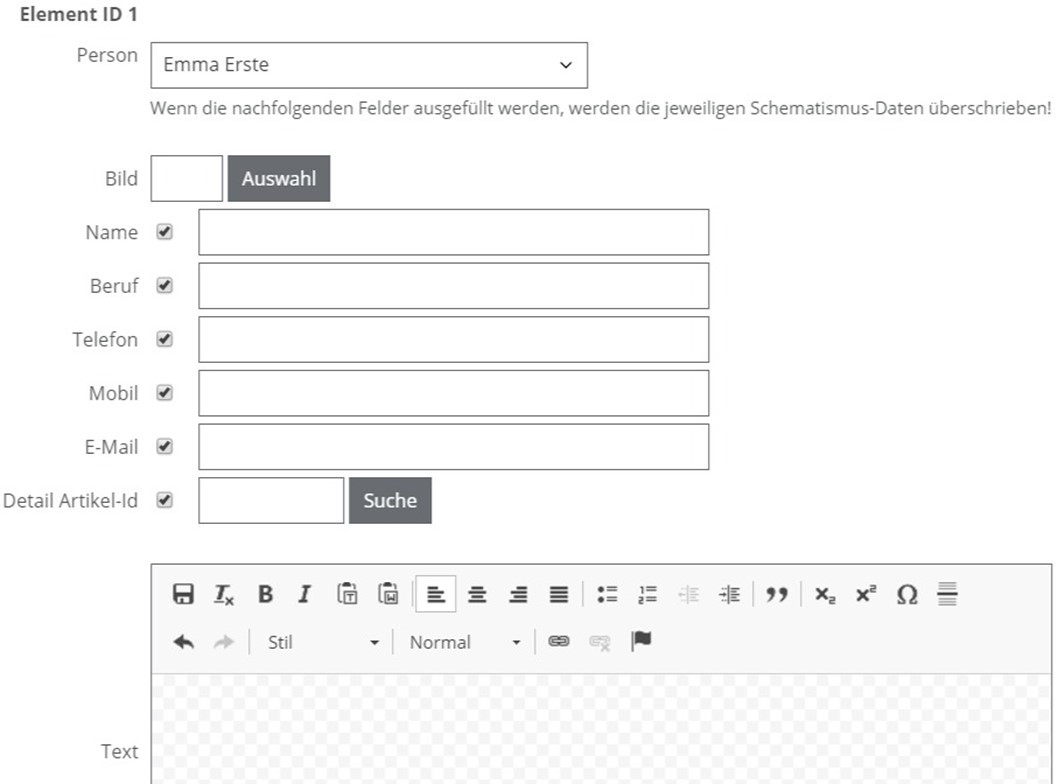The height and width of the screenshot is (784, 1058).
Task: Click the insert link icon
Action: 559,642
